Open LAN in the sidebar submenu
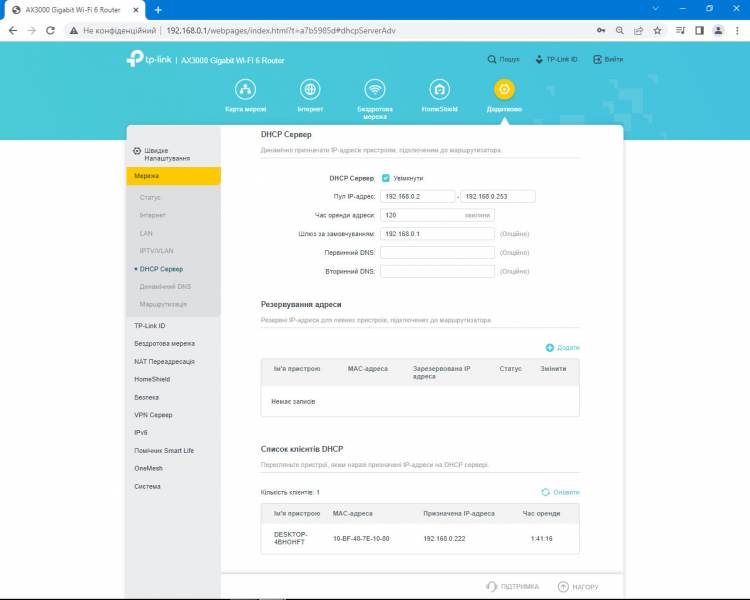 [146, 233]
